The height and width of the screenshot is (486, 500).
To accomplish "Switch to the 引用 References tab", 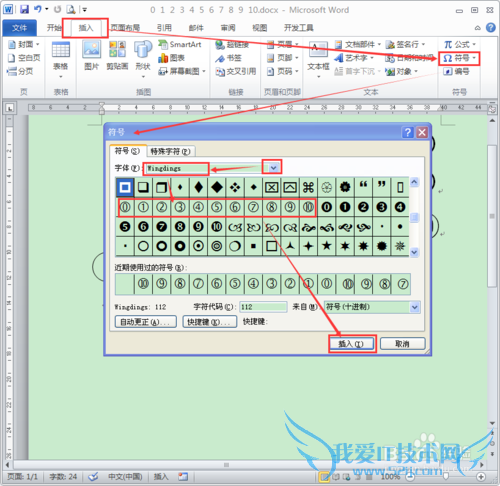I will tap(164, 28).
